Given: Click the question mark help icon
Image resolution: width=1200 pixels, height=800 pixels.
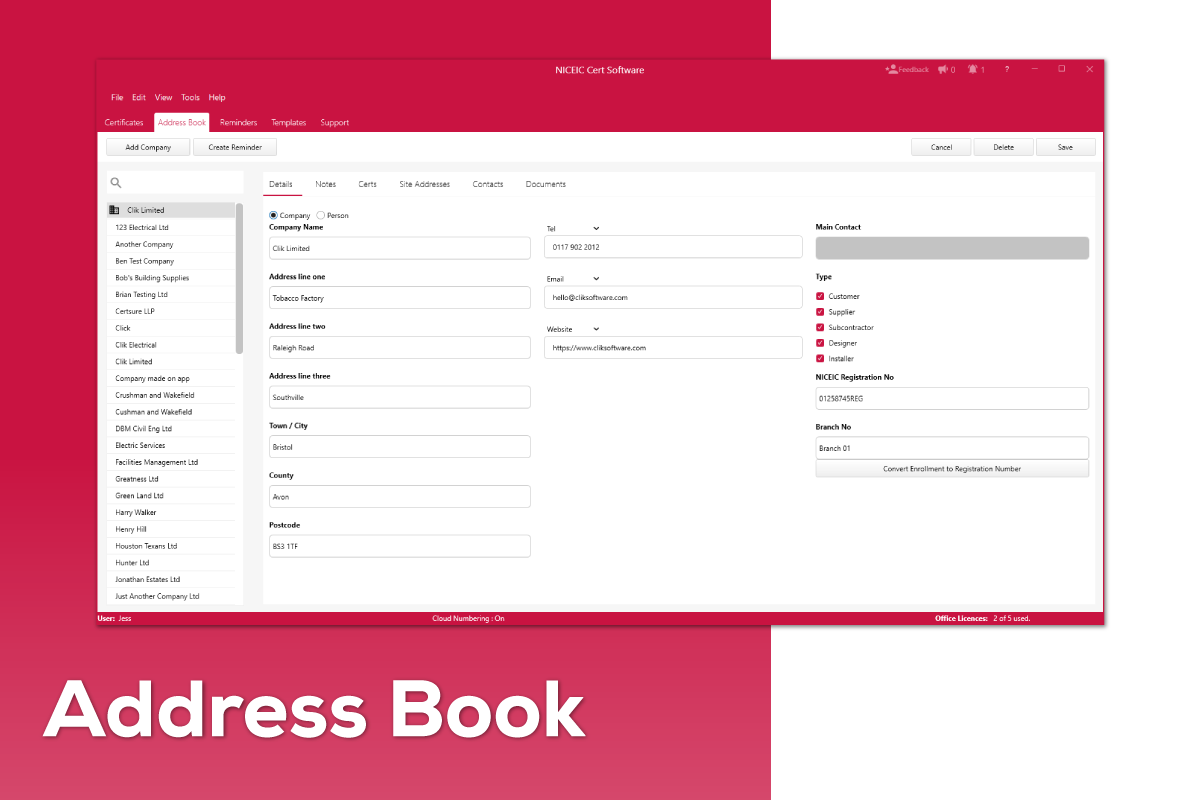Looking at the screenshot, I should 1007,70.
